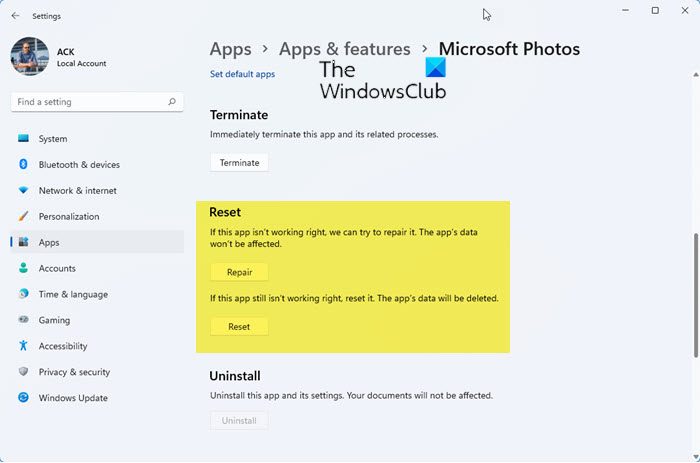Click the Gaming controller icon

[23, 320]
